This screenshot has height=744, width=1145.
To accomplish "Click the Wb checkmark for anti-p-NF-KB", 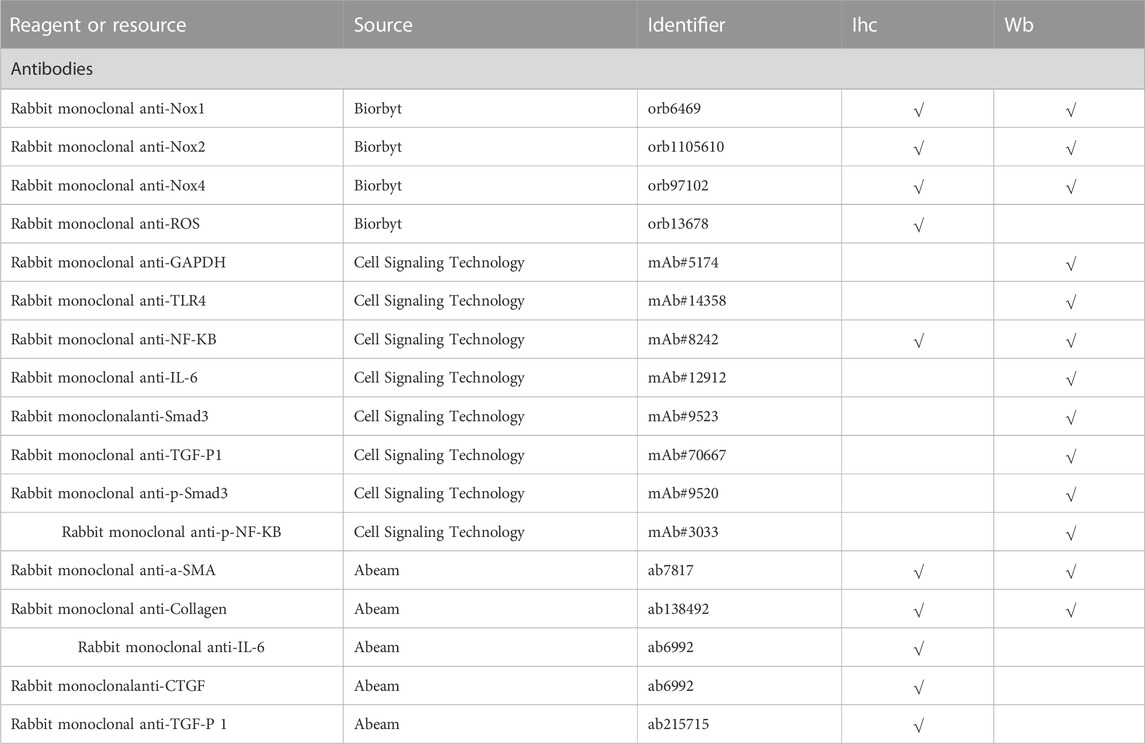I will tap(1071, 534).
